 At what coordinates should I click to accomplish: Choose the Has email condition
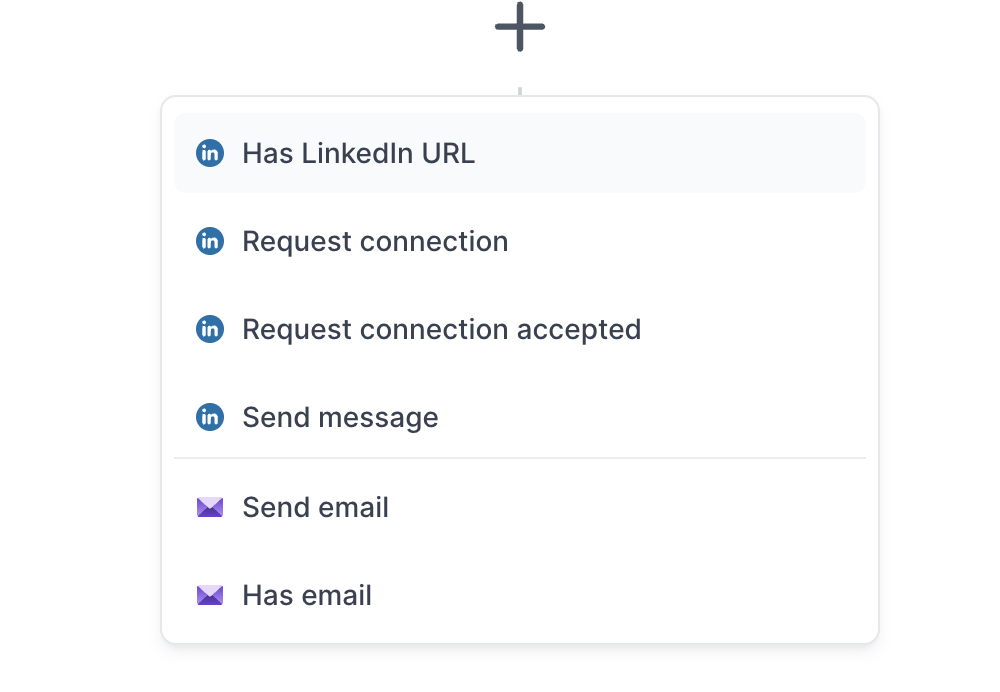(520, 595)
